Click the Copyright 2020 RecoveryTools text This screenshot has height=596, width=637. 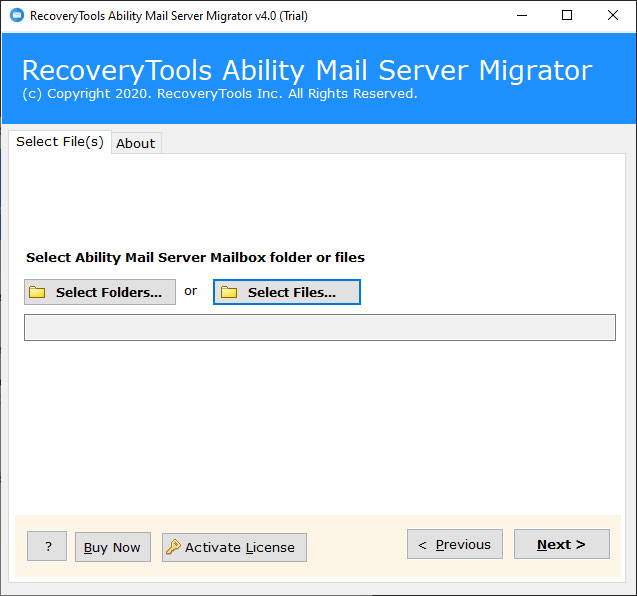(x=220, y=94)
